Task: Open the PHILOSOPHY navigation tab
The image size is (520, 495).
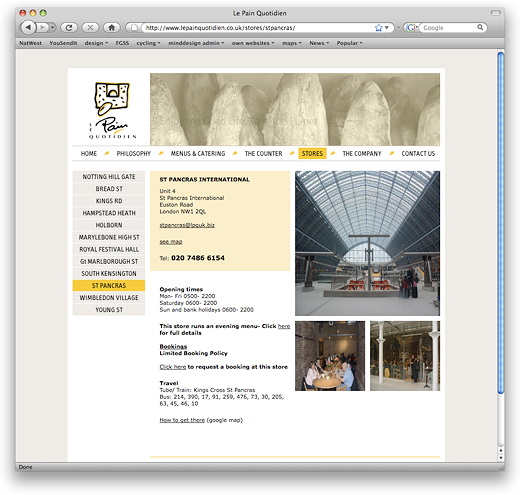Action: tap(134, 154)
